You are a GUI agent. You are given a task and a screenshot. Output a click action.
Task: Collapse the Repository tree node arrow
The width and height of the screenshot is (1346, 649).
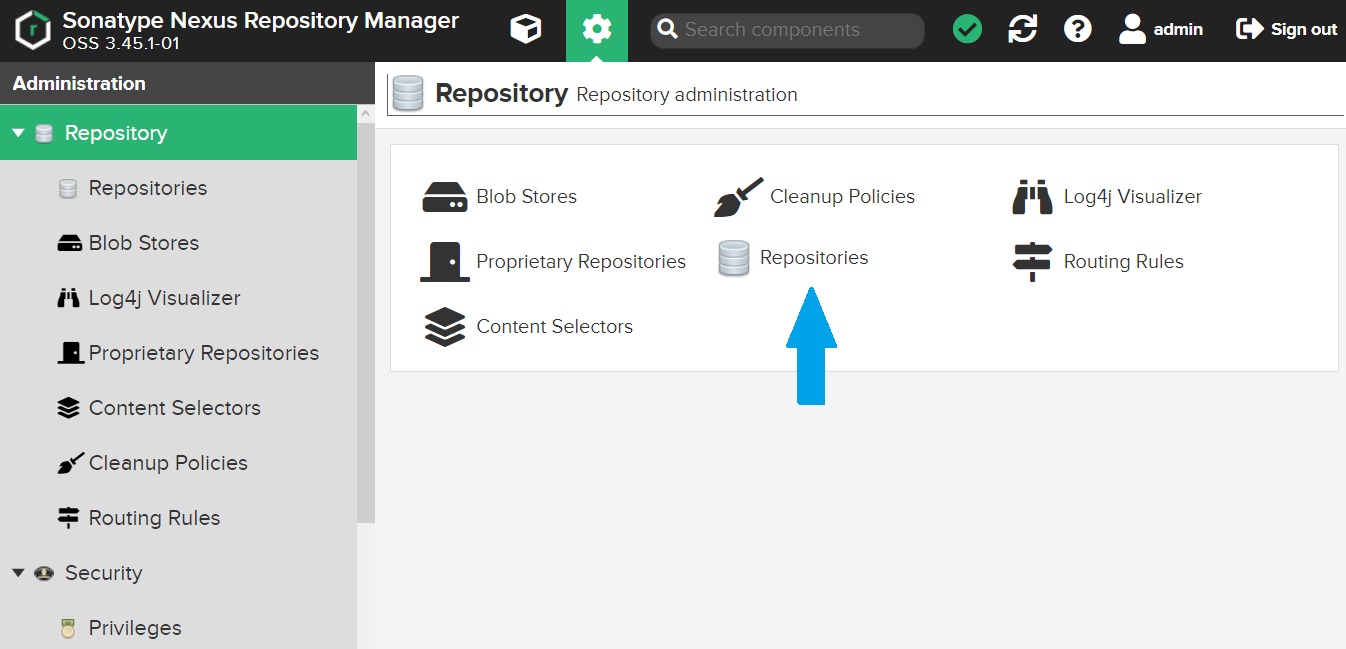point(18,133)
